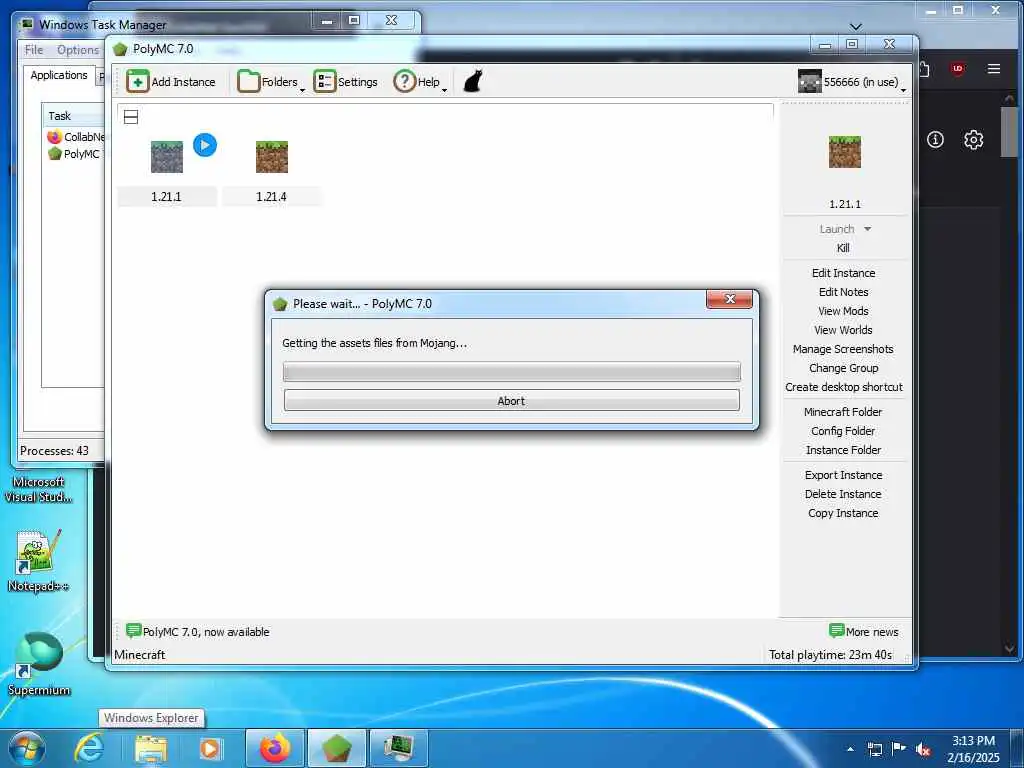The width and height of the screenshot is (1024, 768).
Task: Sort by the Task column header
Action: click(73, 116)
